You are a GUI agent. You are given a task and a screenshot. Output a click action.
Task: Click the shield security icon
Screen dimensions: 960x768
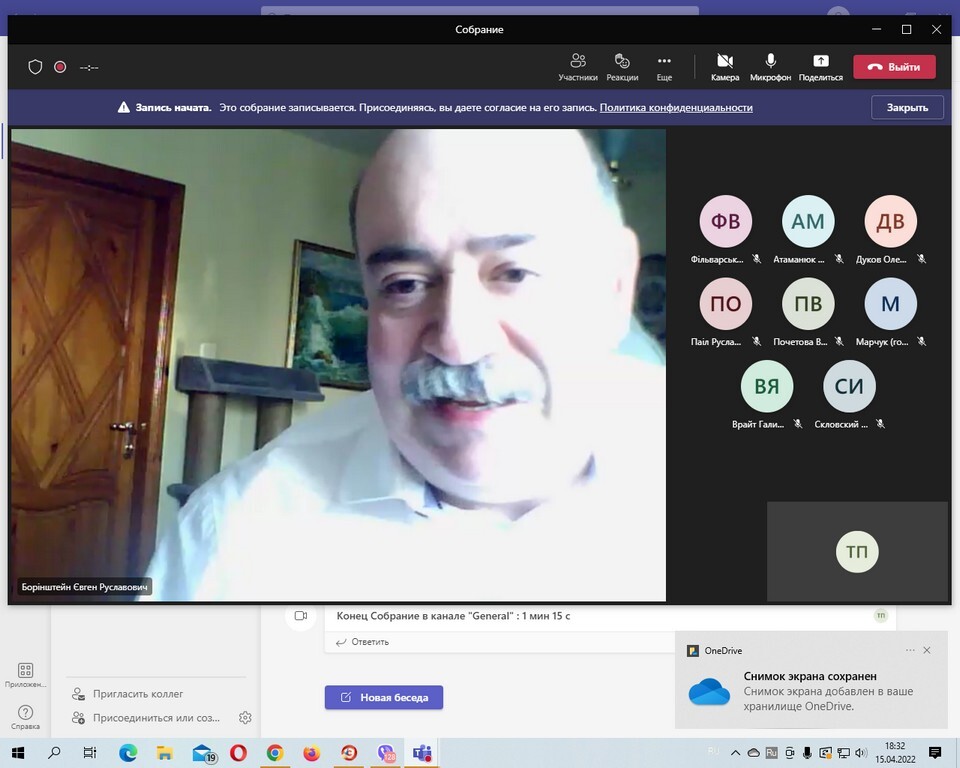[35, 67]
